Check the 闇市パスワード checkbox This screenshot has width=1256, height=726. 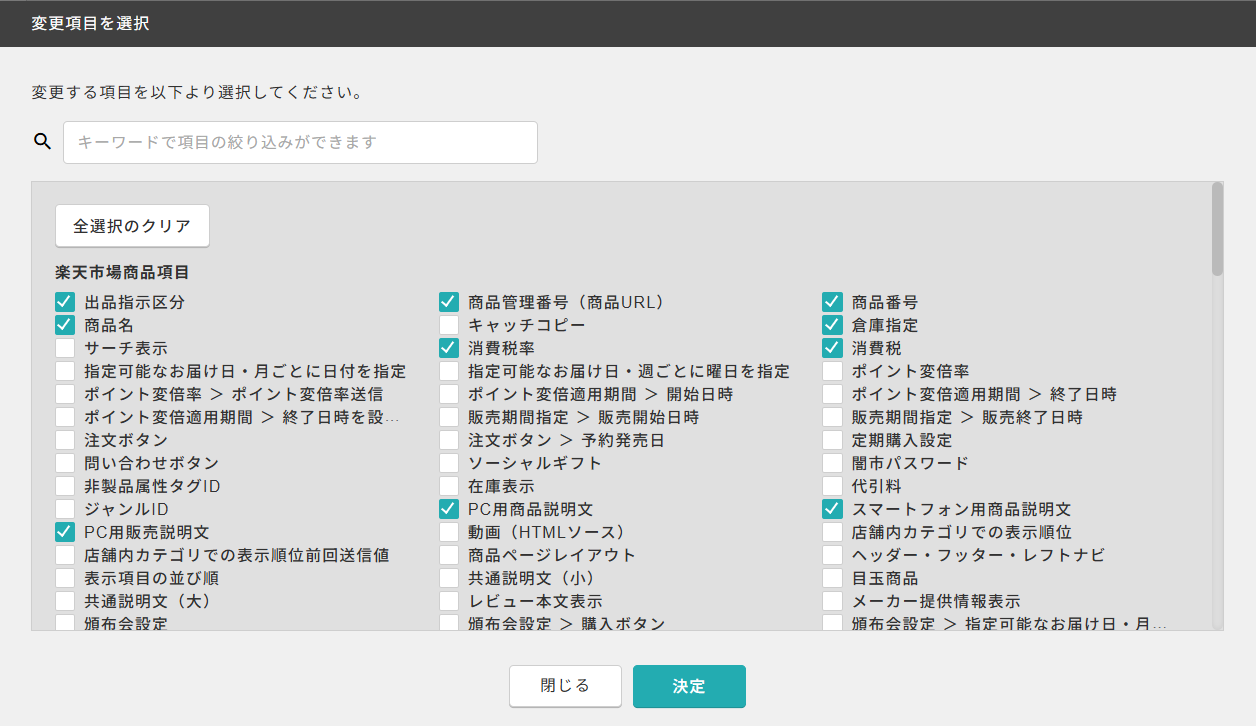coord(833,463)
